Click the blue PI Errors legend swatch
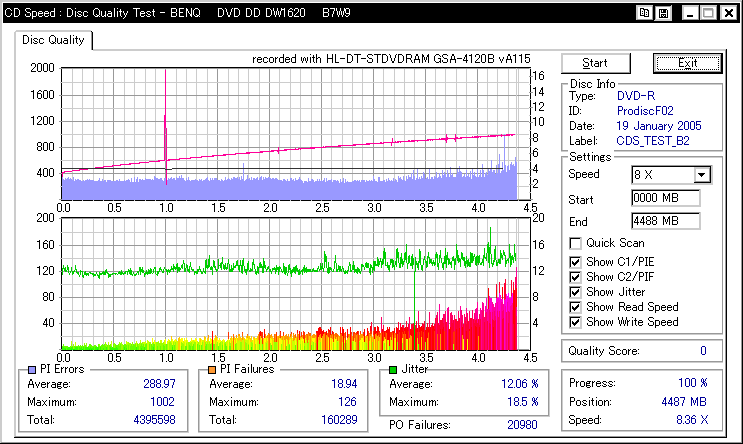The width and height of the screenshot is (743, 444). (33, 370)
